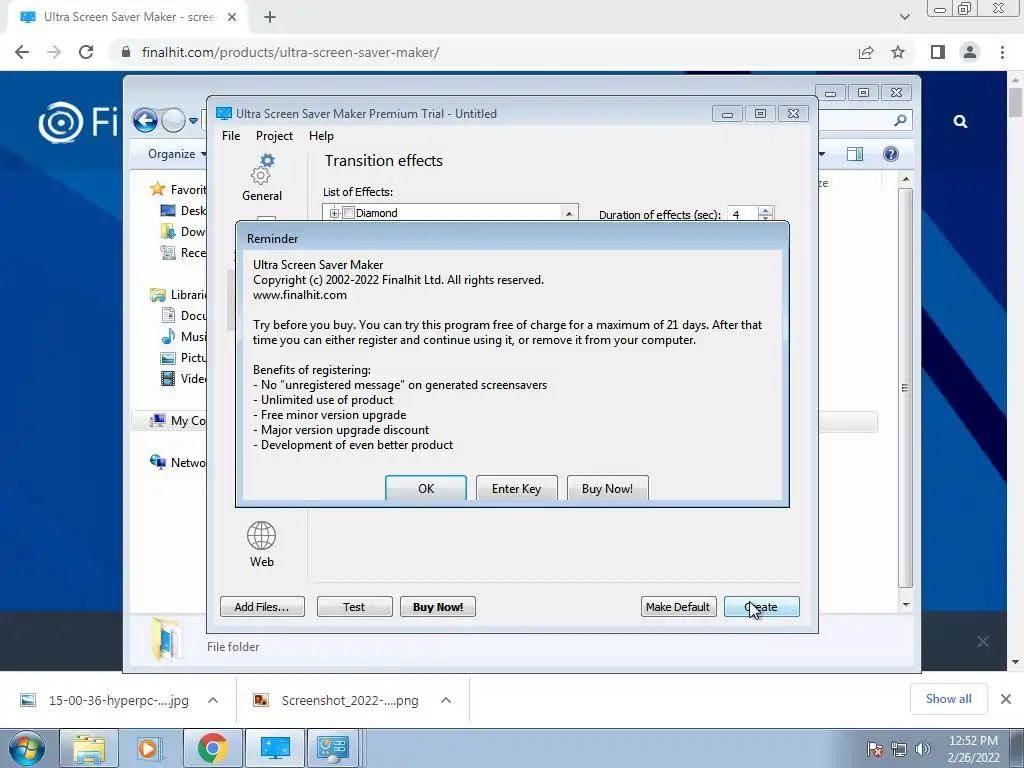Open options for 15-00-36-hyperpc jpg download
Viewport: 1024px width, 768px height.
[213, 700]
